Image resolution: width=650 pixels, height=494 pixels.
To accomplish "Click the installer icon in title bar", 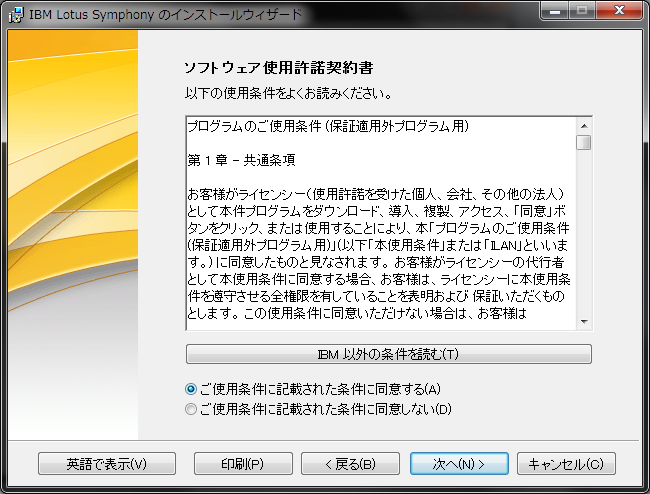I will [x=16, y=15].
